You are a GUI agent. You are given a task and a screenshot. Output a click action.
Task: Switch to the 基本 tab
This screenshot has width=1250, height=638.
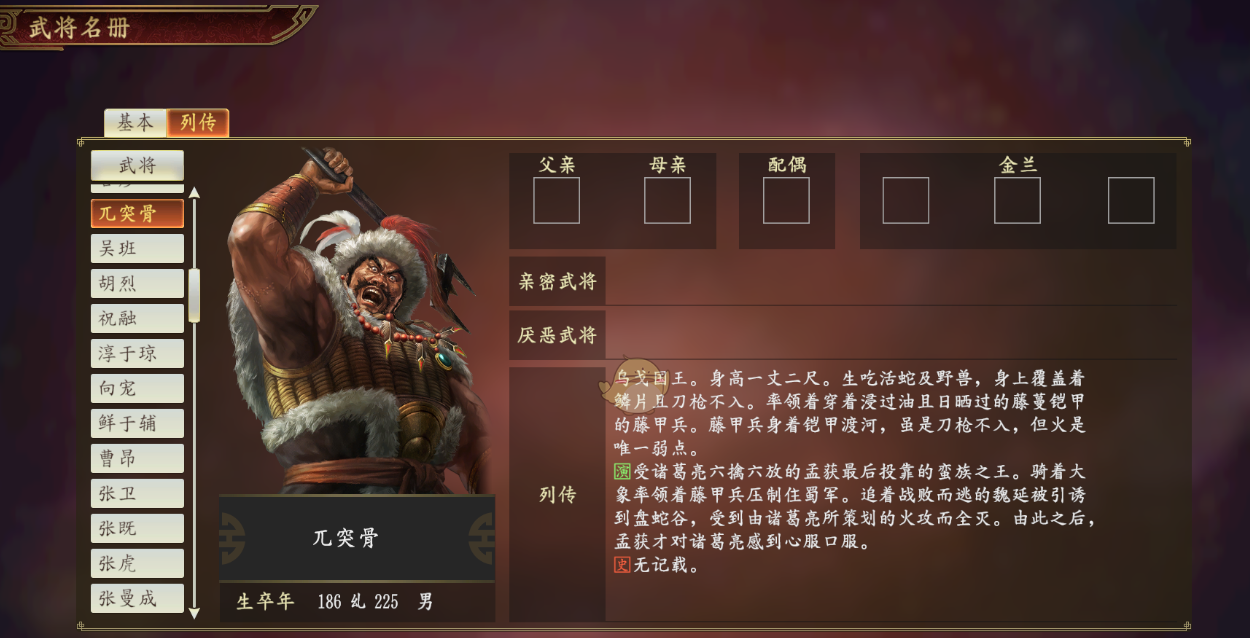[136, 122]
